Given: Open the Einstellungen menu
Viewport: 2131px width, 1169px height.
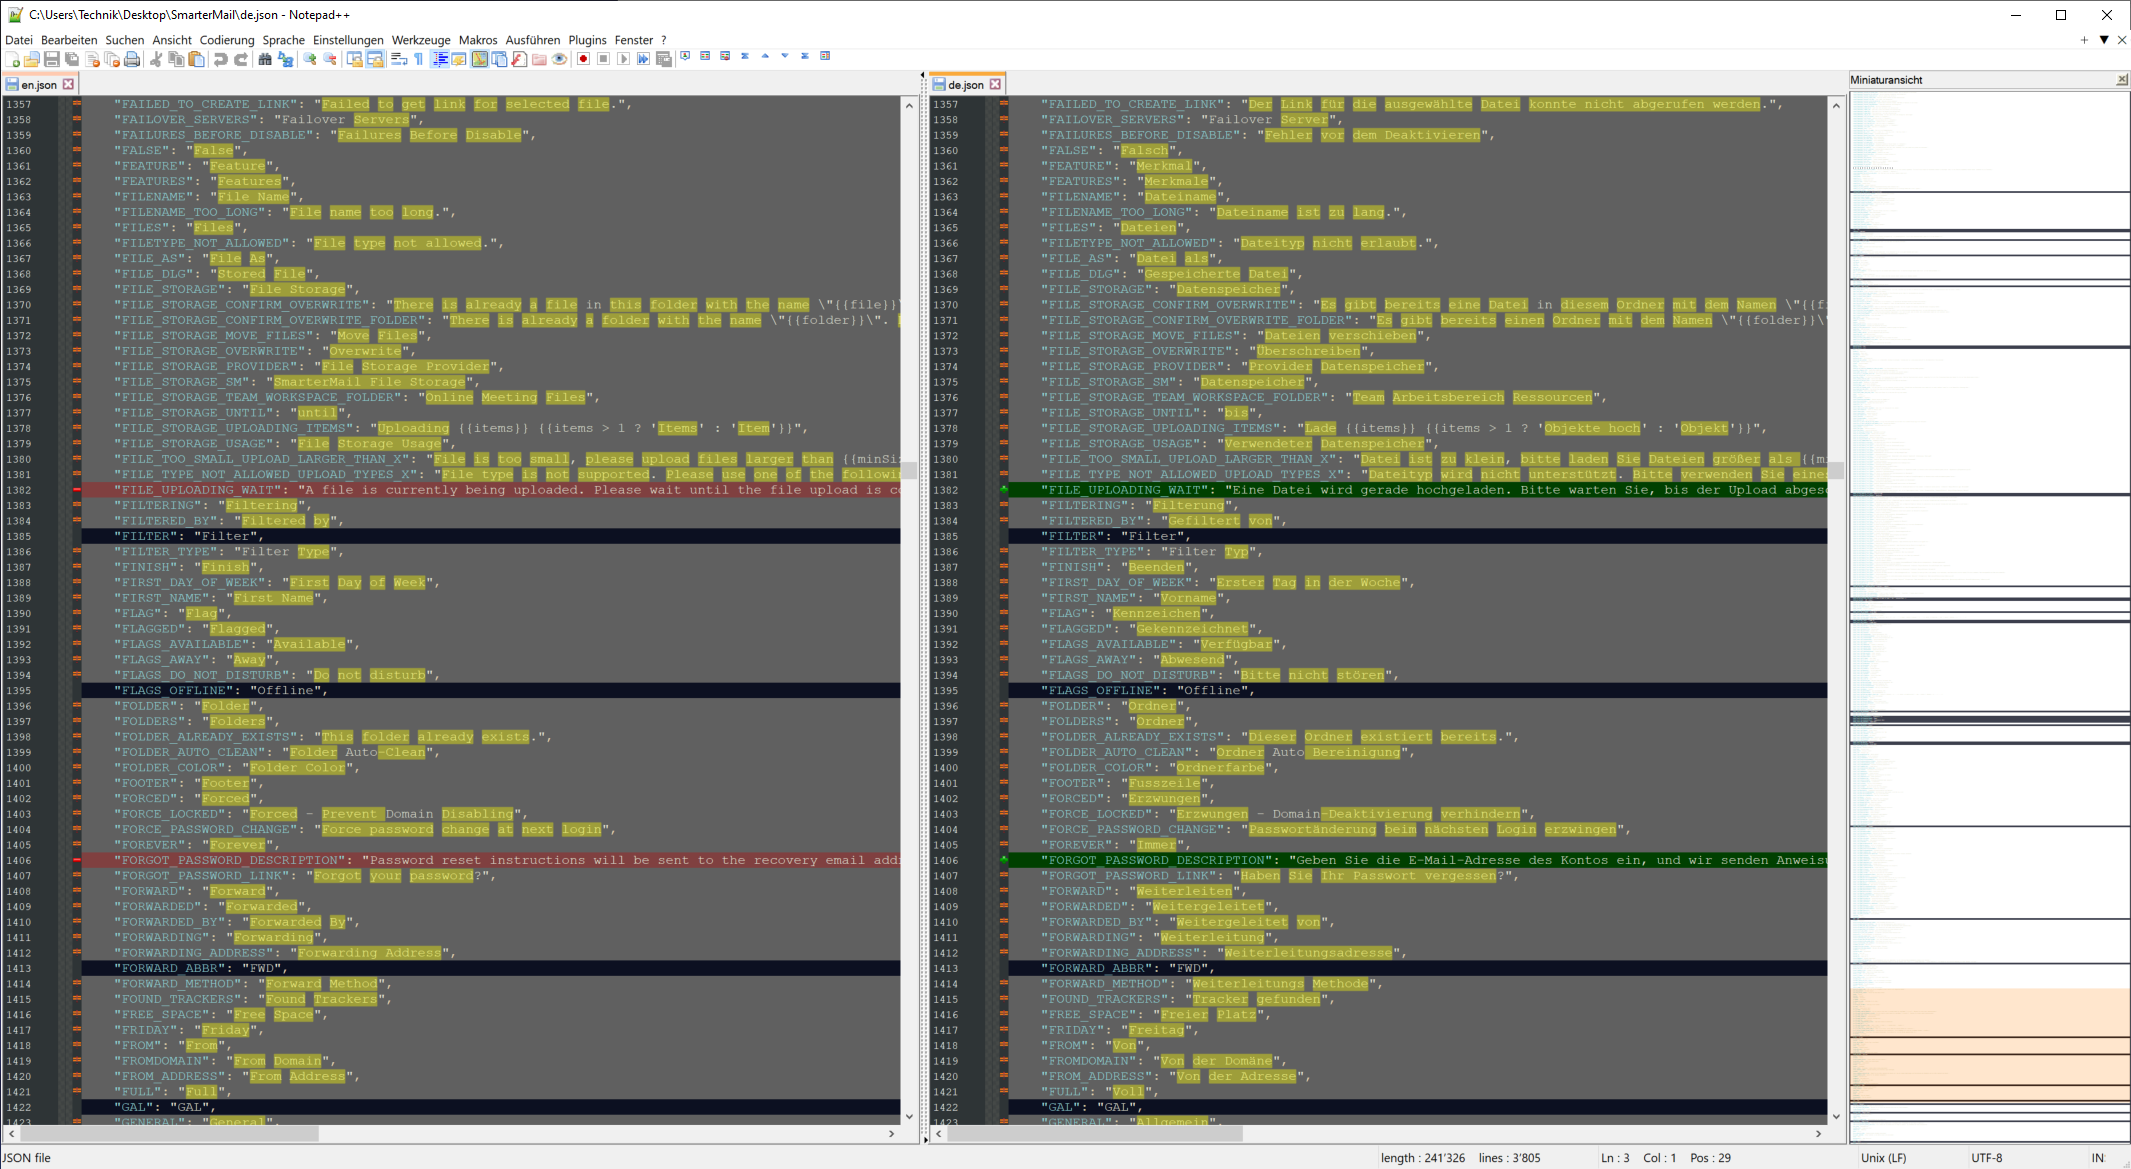Looking at the screenshot, I should click(x=348, y=40).
